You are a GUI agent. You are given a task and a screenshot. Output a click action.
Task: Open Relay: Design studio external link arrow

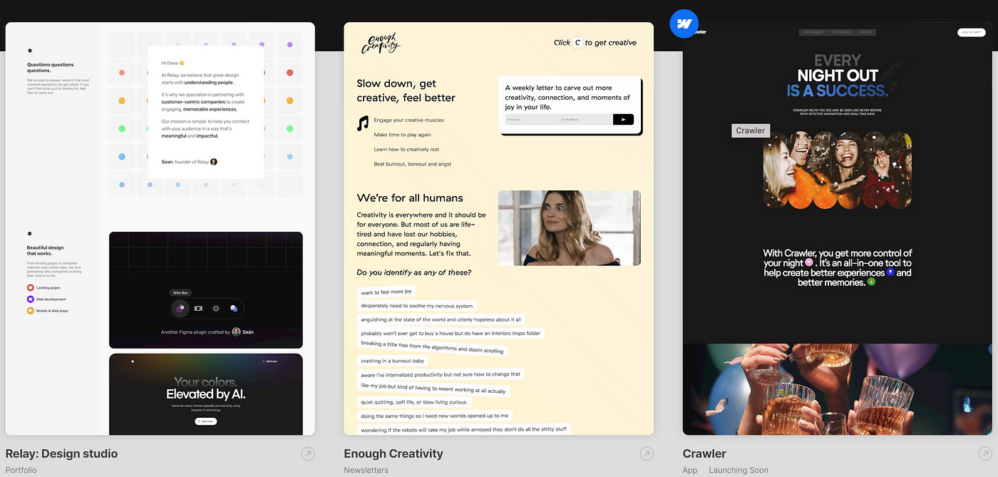(x=308, y=454)
